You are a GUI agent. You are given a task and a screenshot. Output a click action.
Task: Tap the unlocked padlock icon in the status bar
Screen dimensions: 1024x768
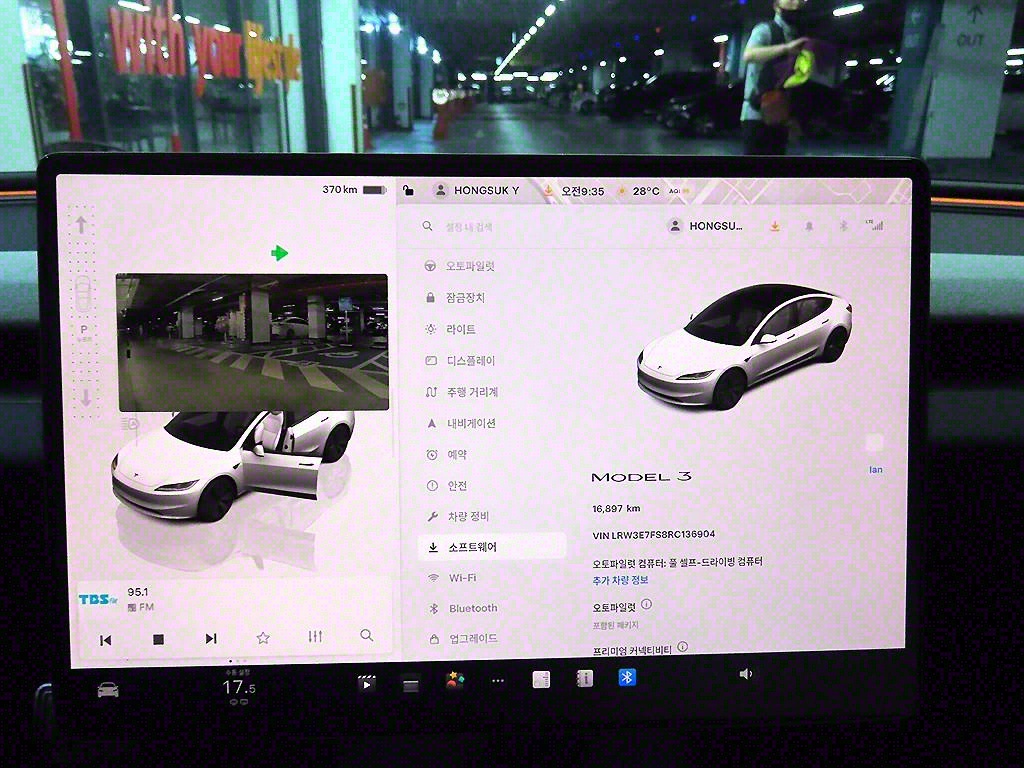click(408, 190)
